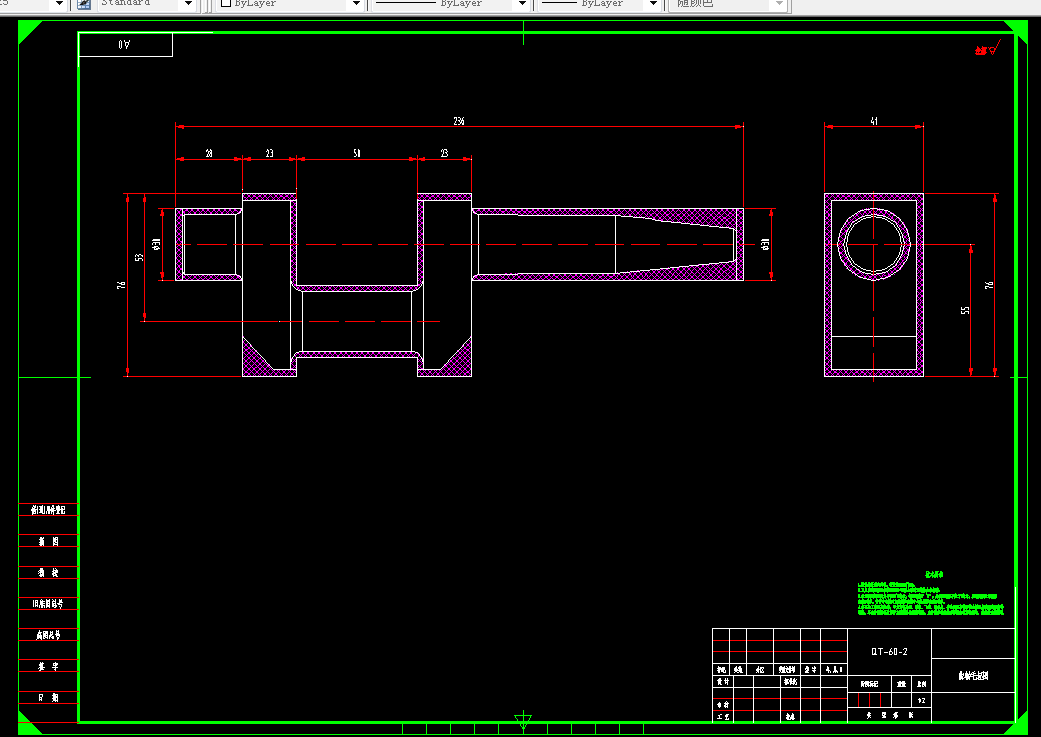
Task: Click the QT-60-2 material text in title block
Action: 889,651
